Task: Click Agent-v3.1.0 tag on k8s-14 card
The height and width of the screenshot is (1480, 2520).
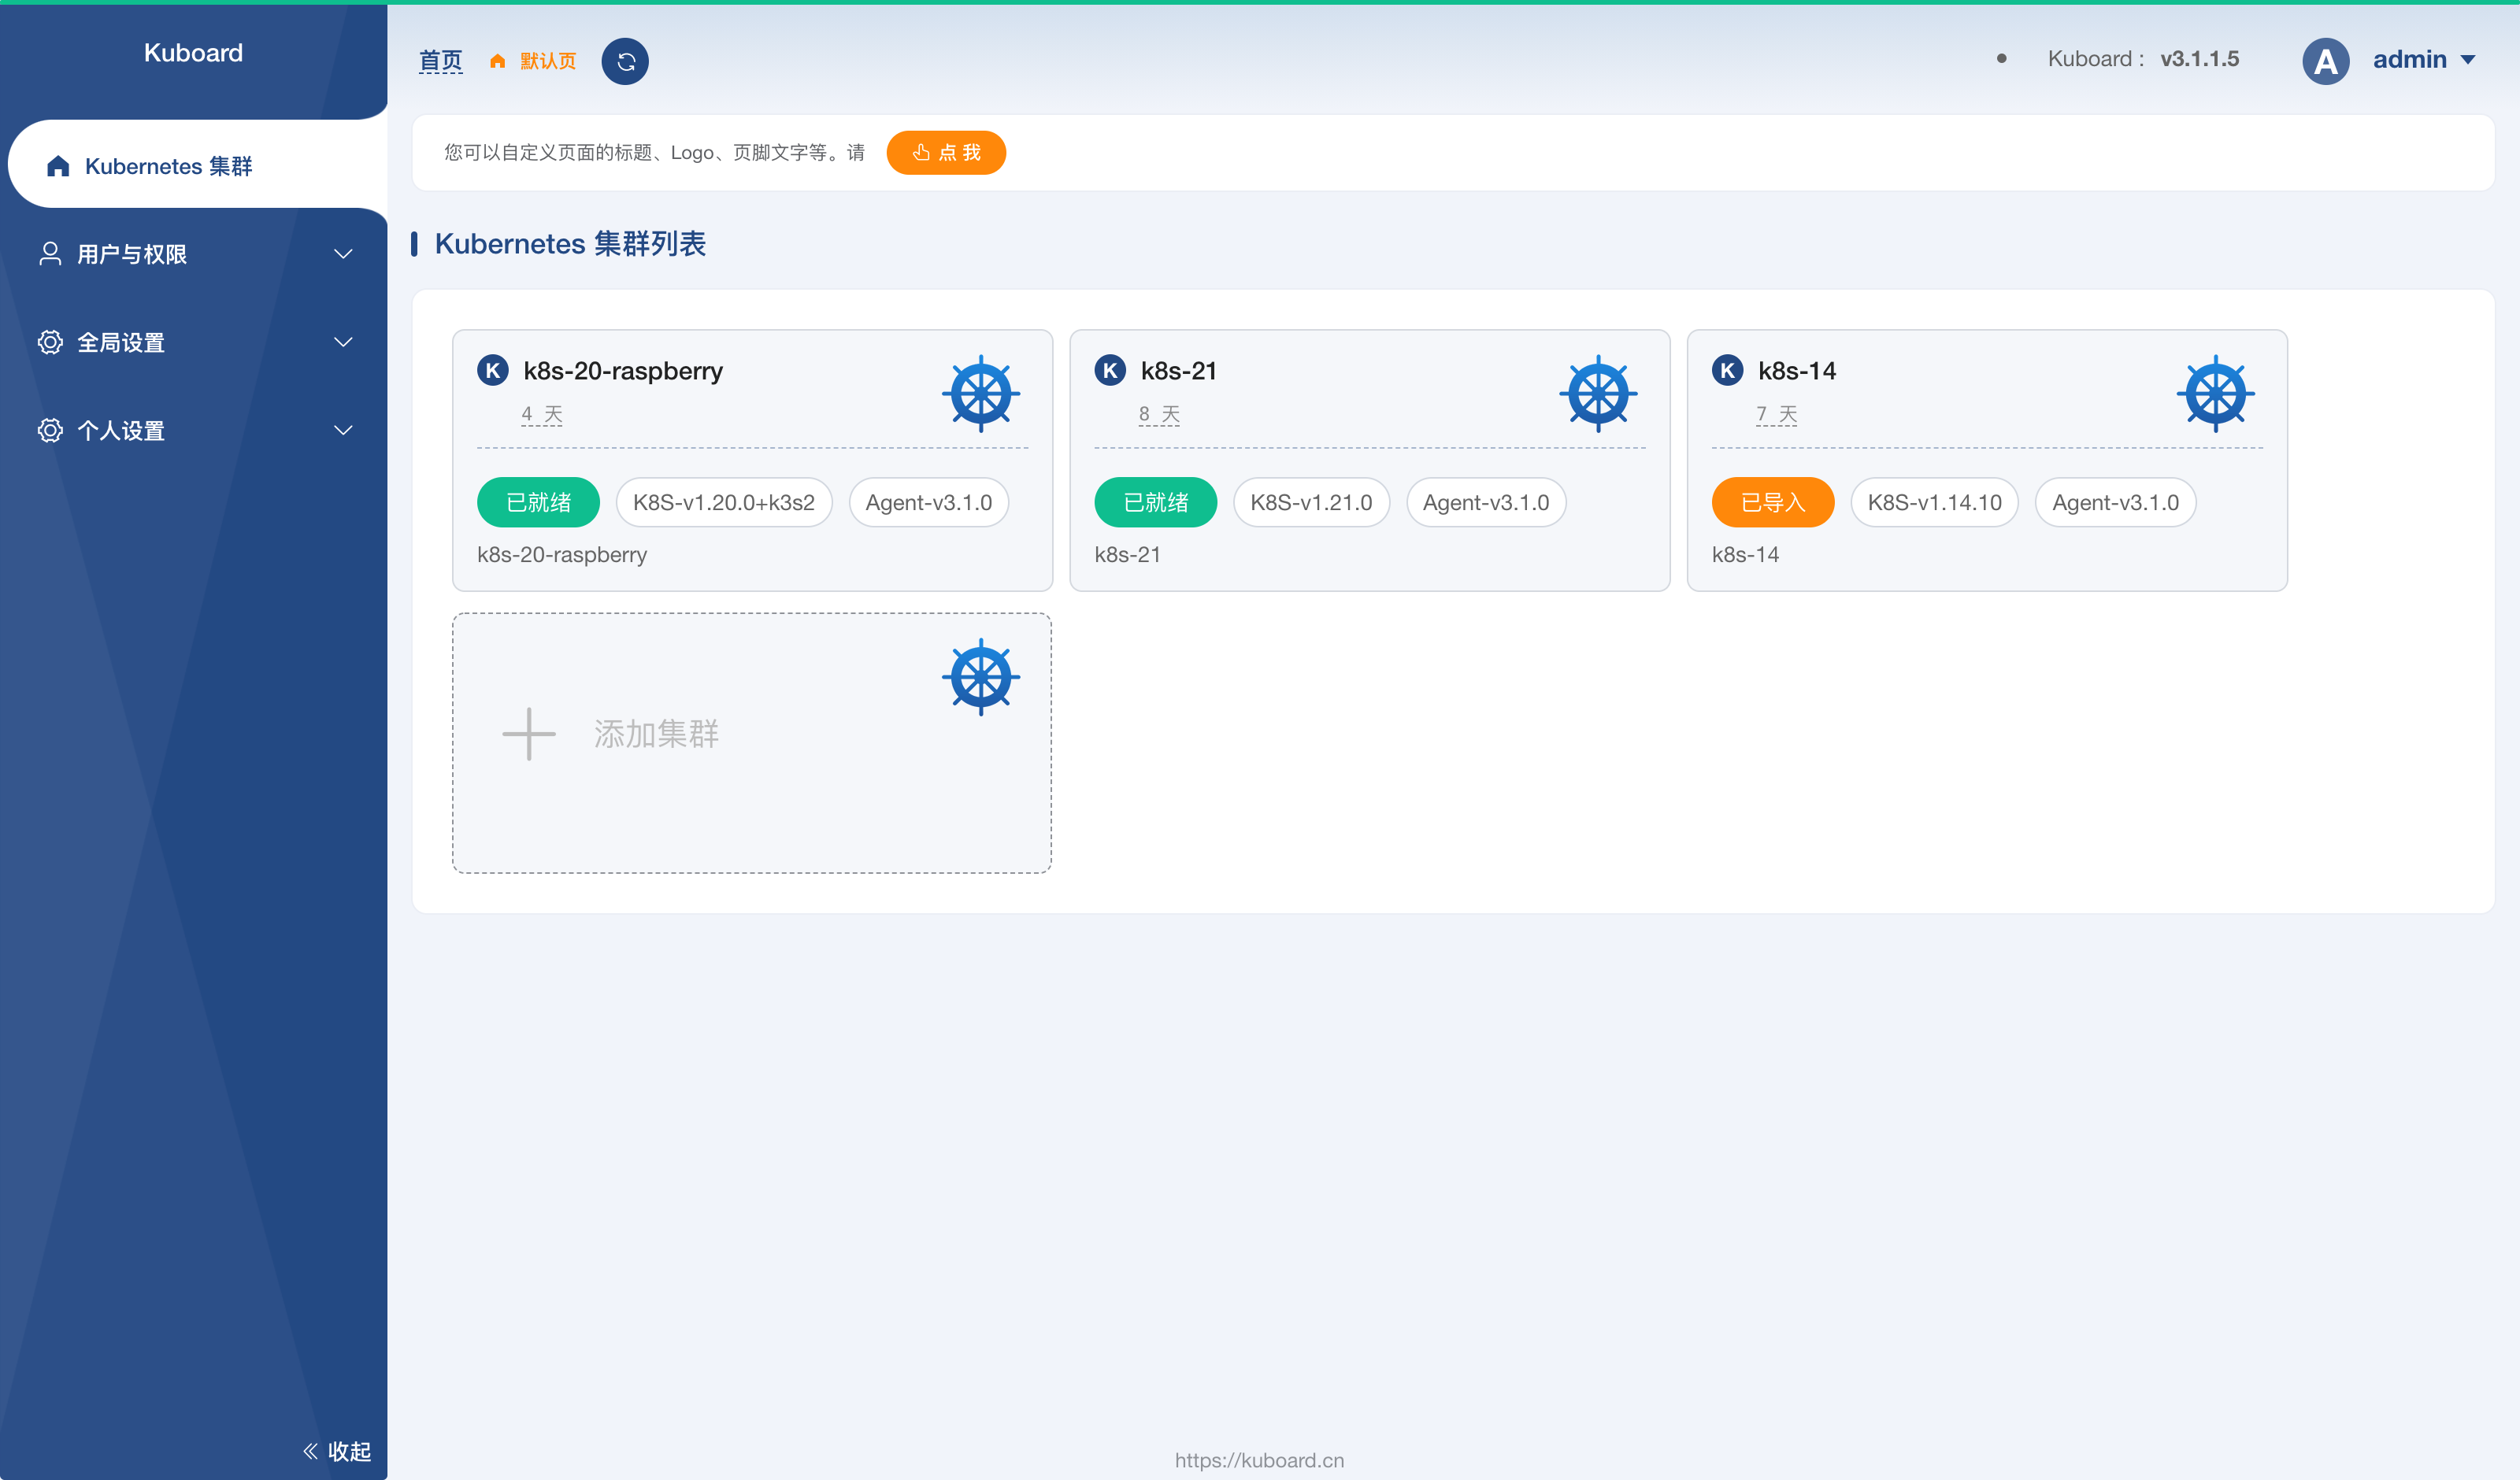Action: point(2115,502)
